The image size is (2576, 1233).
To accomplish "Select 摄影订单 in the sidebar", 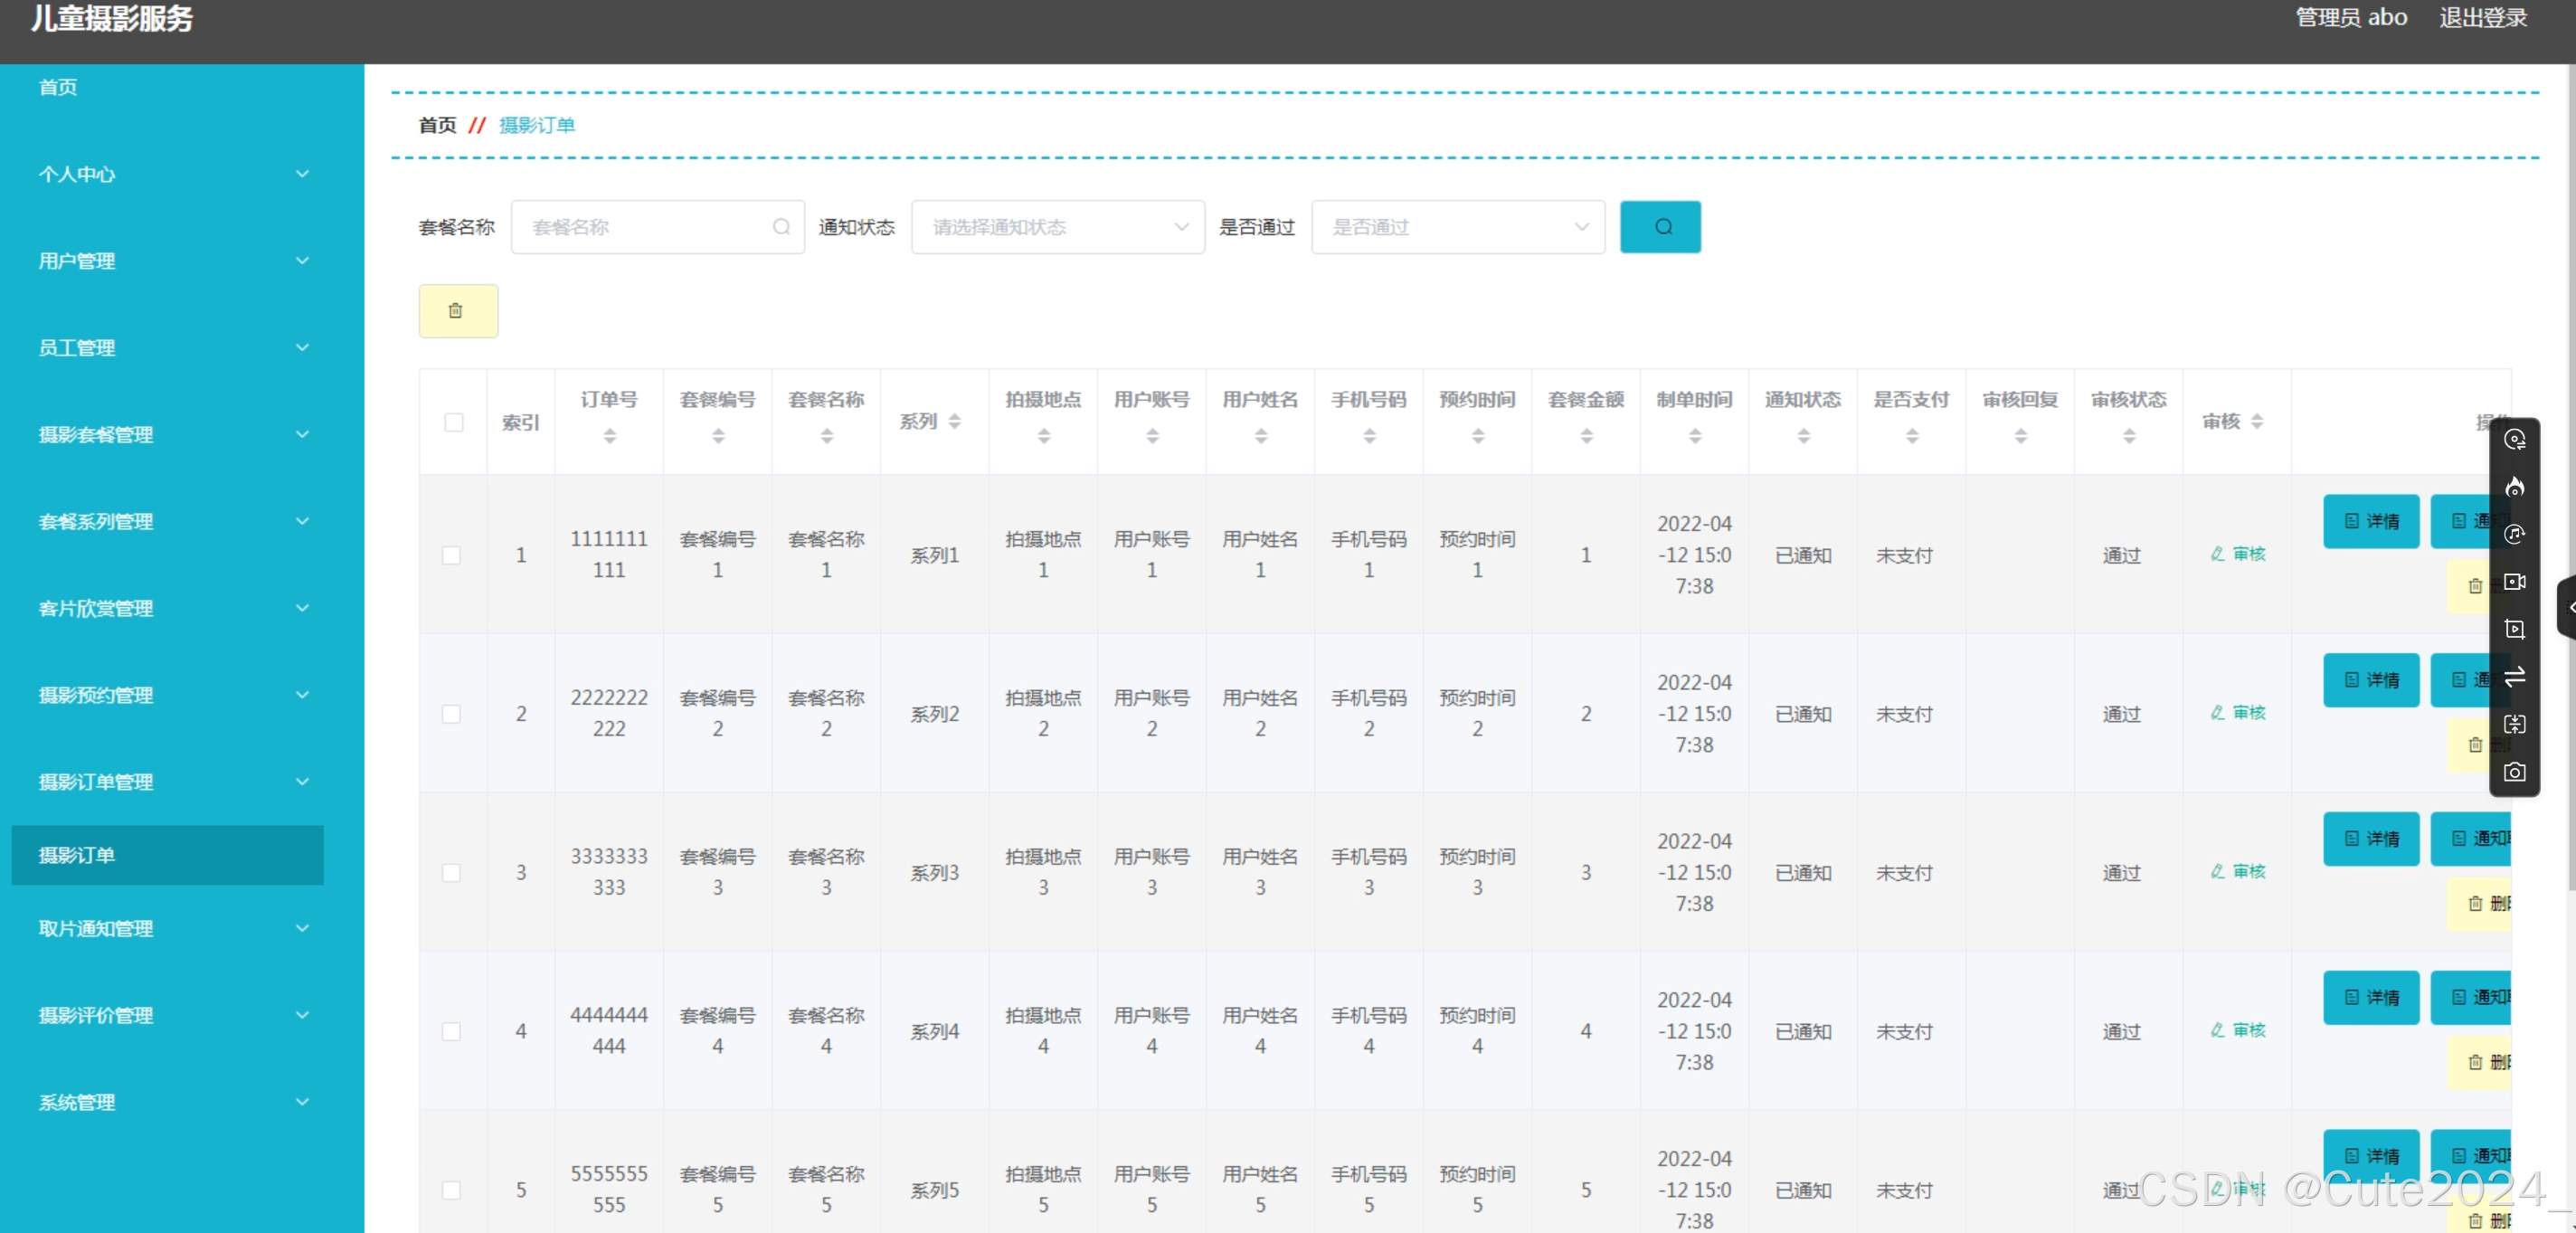I will (167, 855).
